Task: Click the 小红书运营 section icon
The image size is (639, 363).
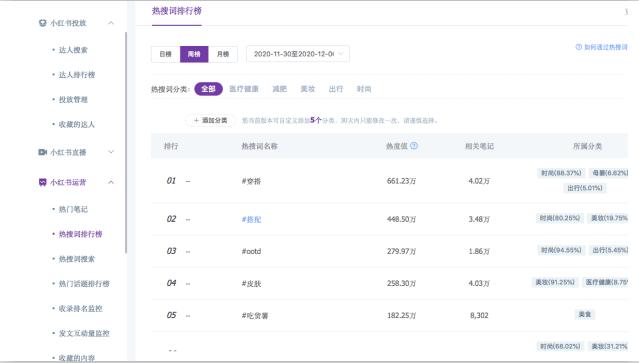Action: pos(42,182)
